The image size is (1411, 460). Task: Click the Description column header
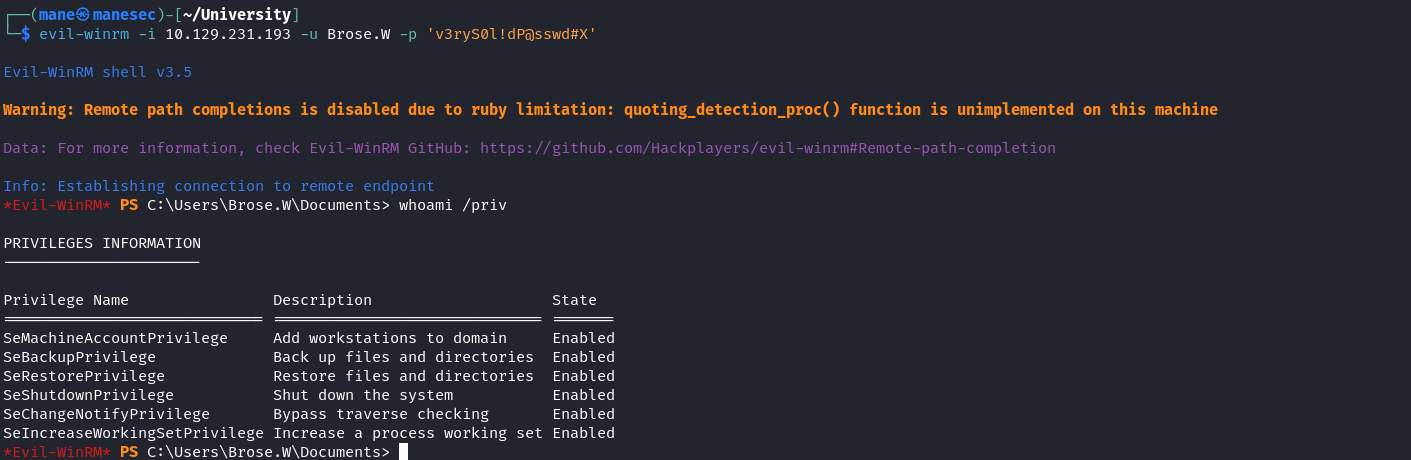click(x=322, y=300)
